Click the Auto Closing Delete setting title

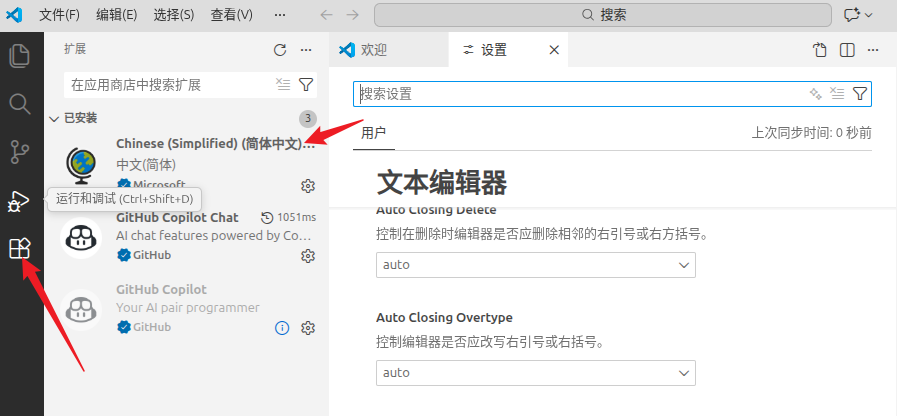[436, 209]
